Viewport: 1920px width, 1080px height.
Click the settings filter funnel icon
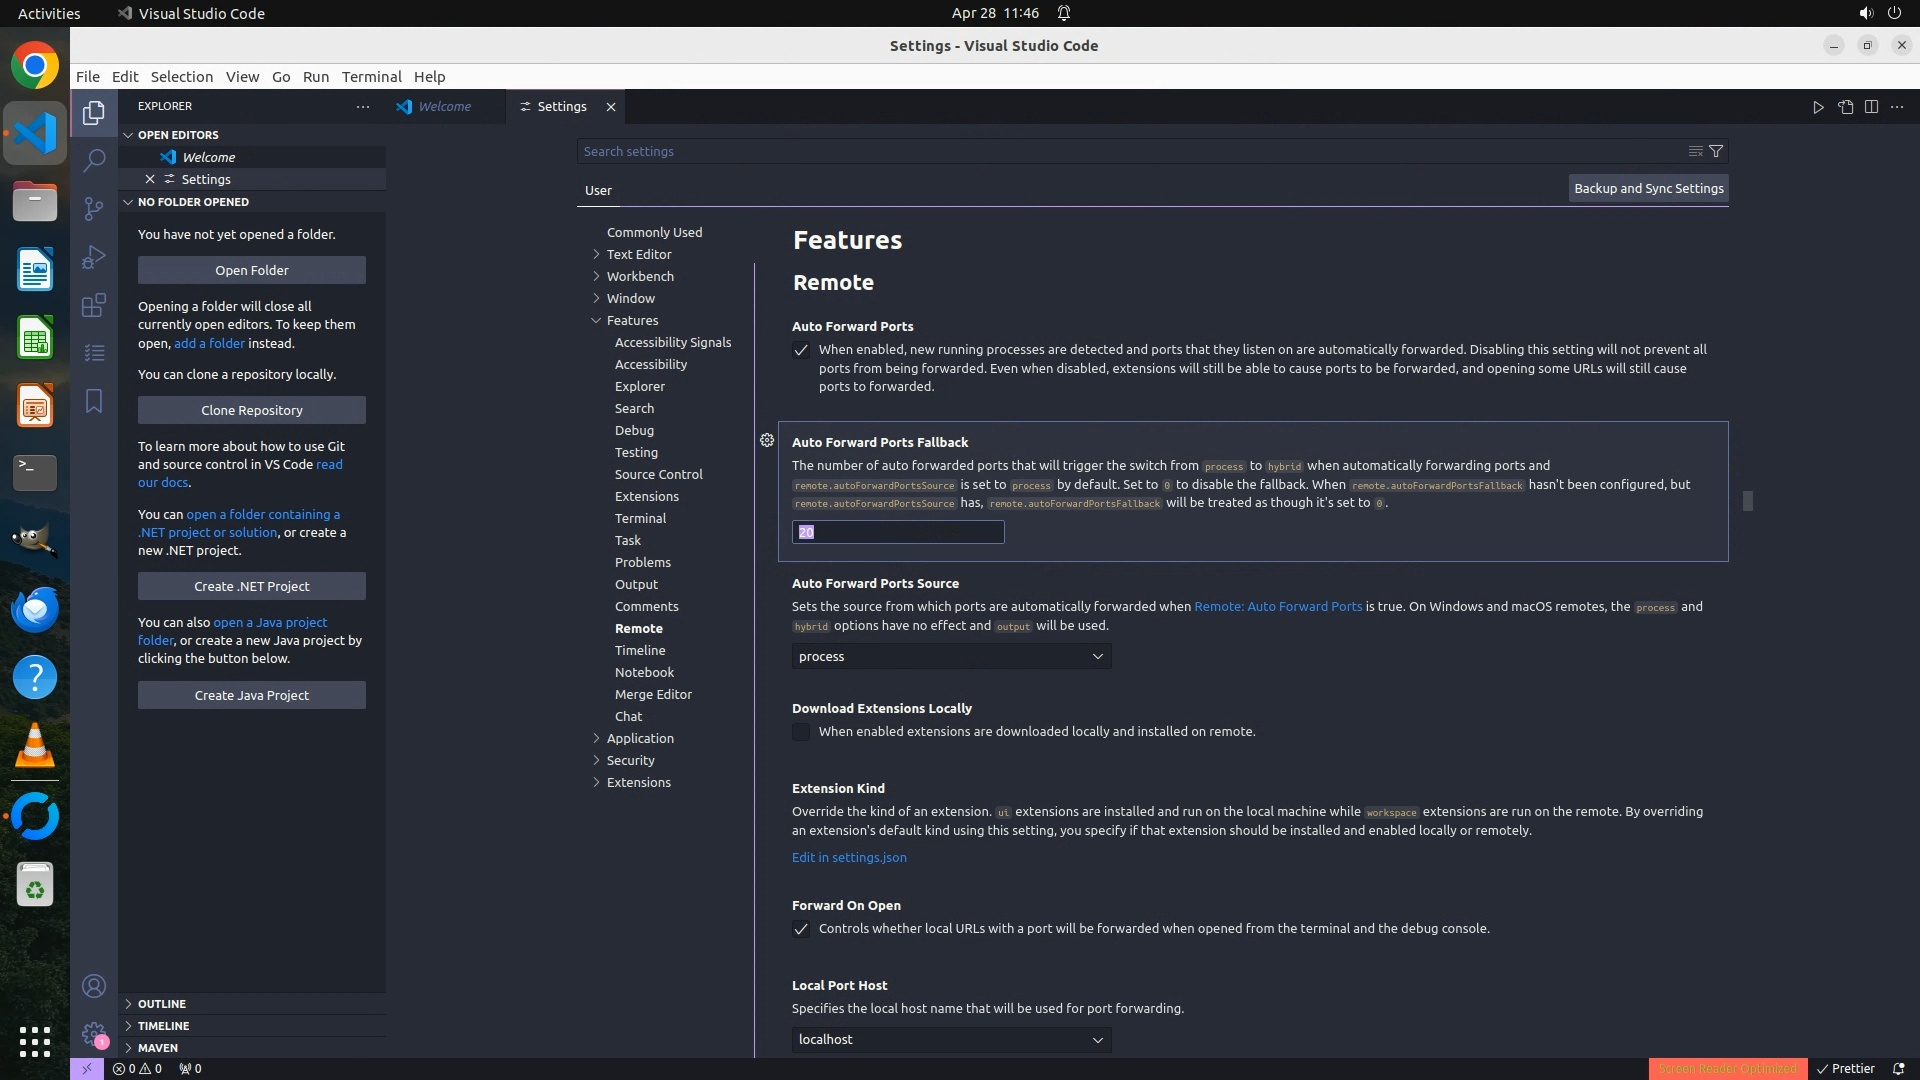tap(1716, 151)
